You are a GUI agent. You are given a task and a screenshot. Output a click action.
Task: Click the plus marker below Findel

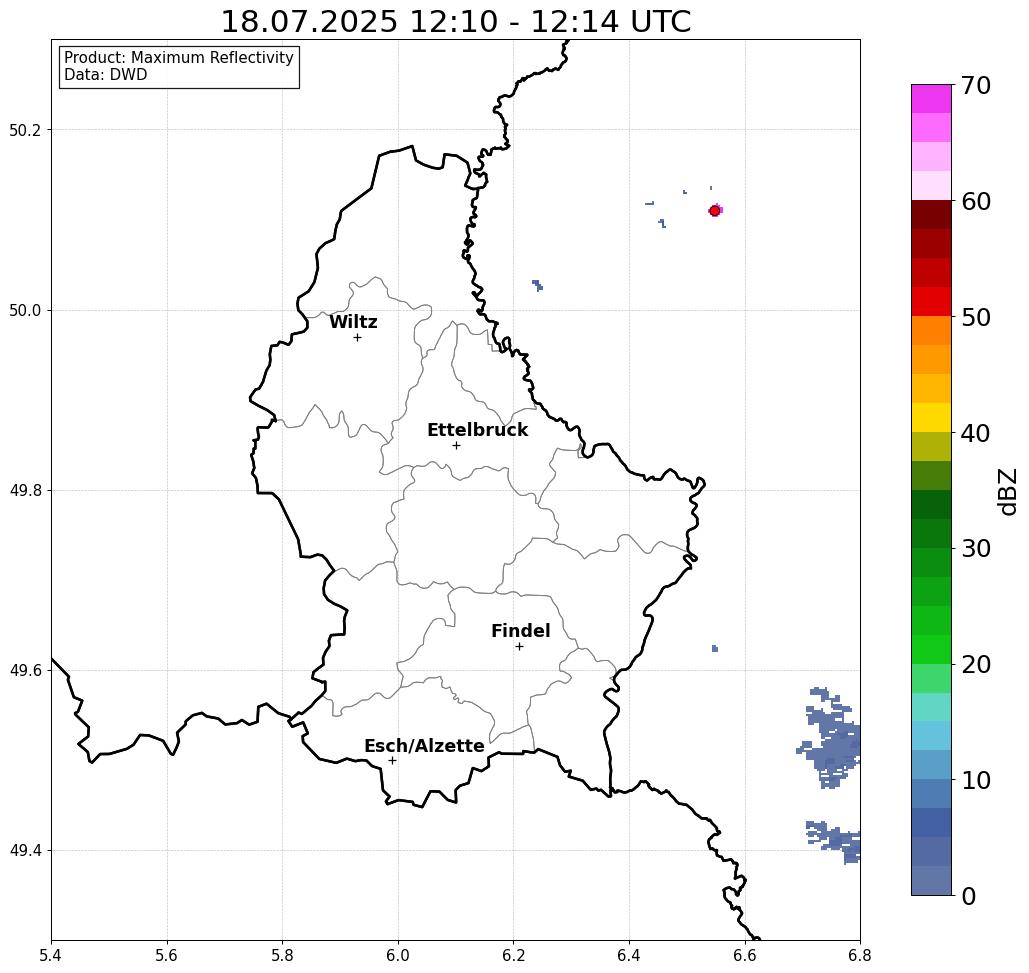click(519, 646)
